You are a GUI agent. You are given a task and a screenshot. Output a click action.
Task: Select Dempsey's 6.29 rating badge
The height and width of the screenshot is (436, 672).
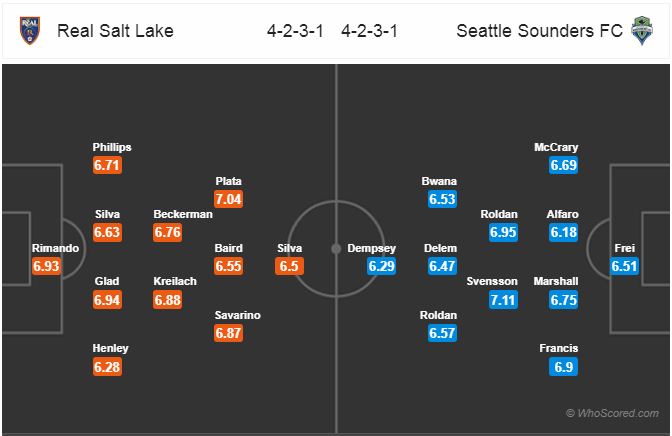point(381,266)
